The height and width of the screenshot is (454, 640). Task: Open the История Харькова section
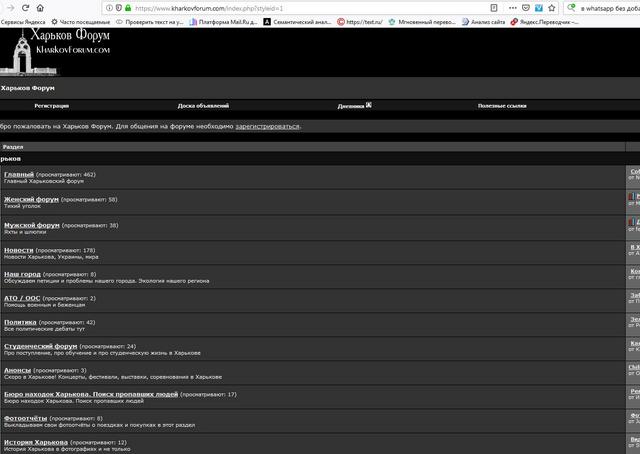36,442
